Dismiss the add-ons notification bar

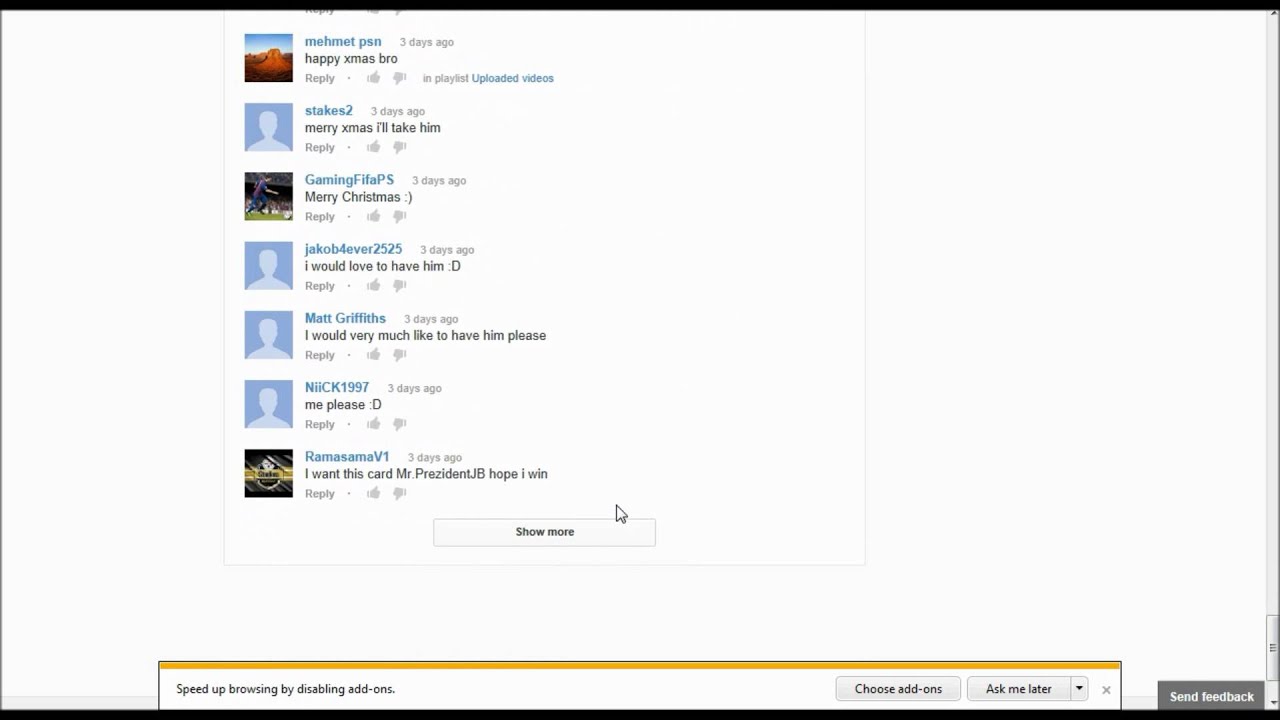tap(1106, 690)
